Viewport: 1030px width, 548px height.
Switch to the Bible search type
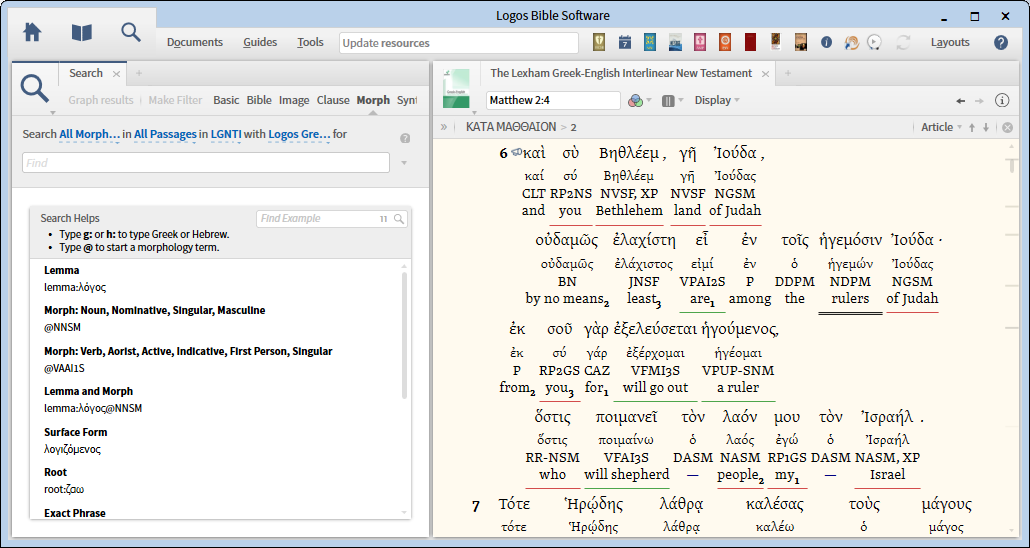259,100
